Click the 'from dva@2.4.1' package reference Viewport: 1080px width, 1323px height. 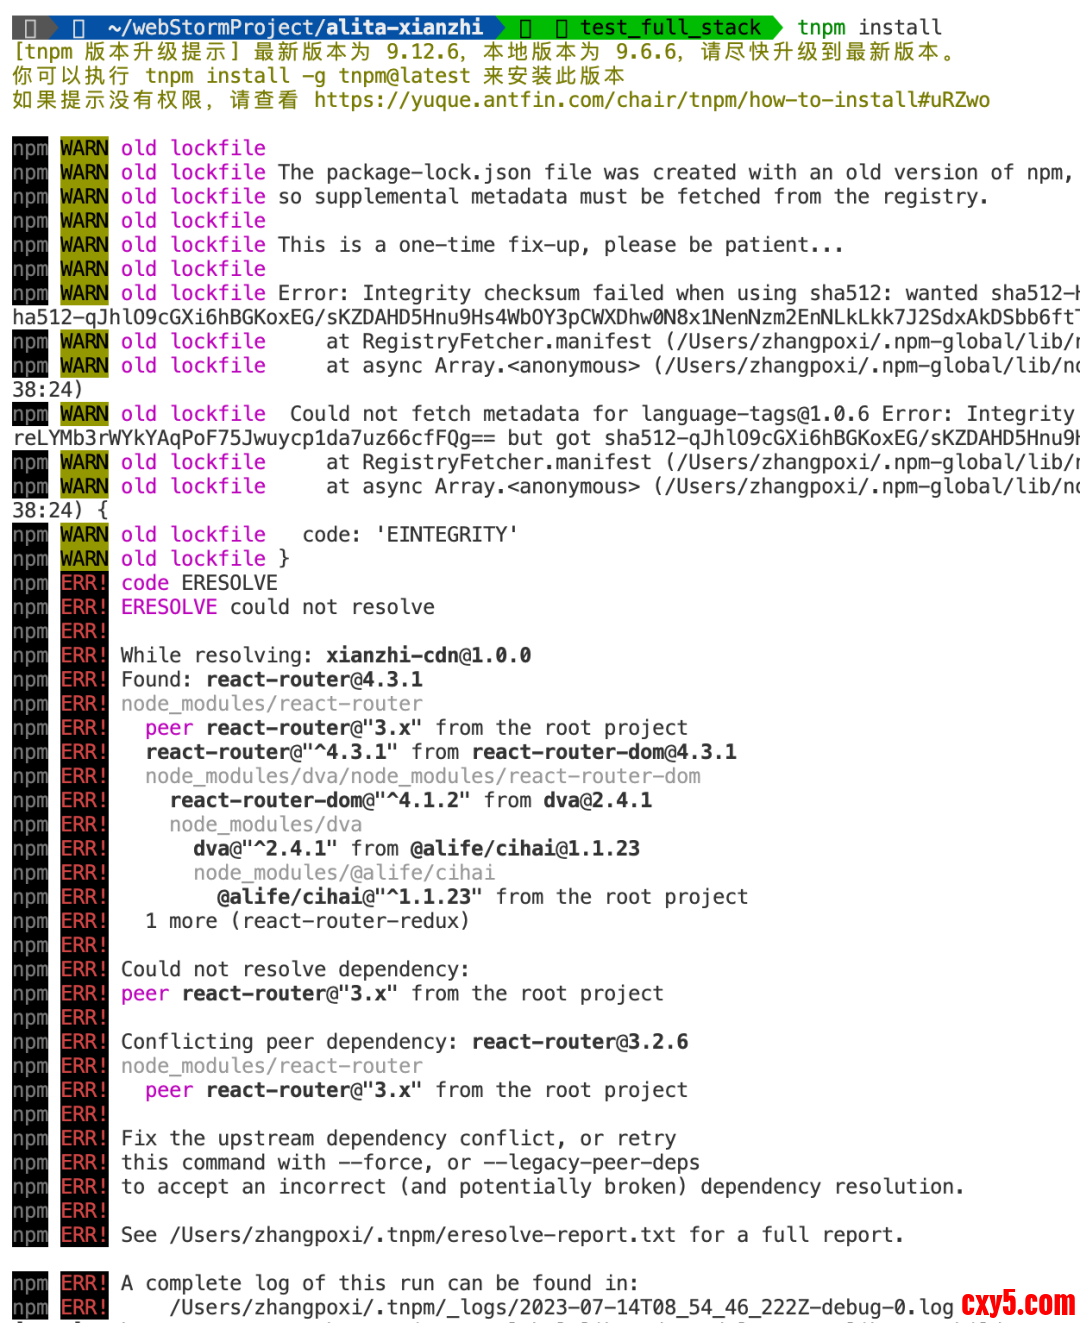pyautogui.click(x=568, y=800)
